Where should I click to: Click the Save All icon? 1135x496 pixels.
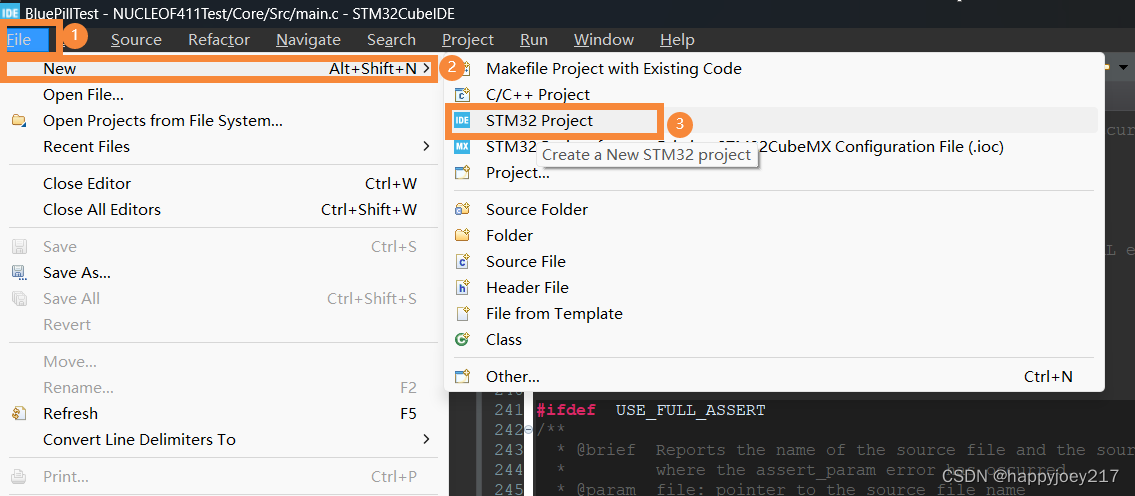click(20, 299)
